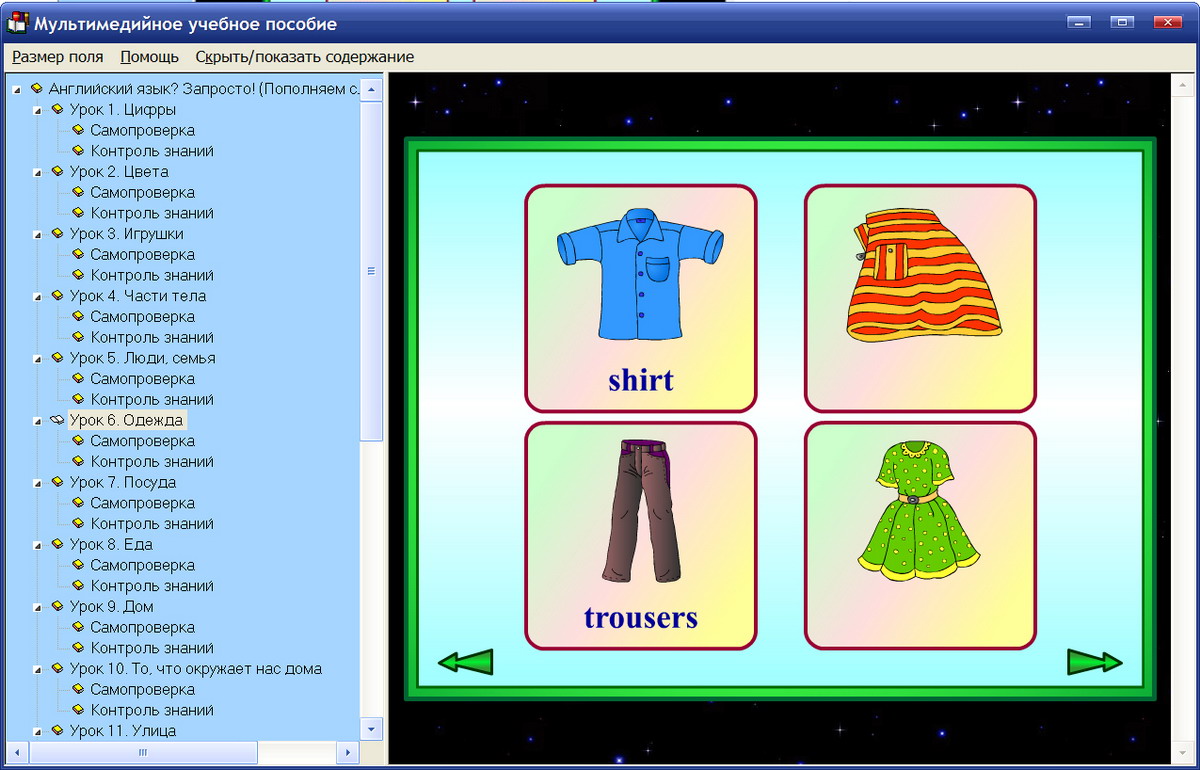This screenshot has width=1200, height=770.
Task: Click the green right arrow for next page
Action: 1095,662
